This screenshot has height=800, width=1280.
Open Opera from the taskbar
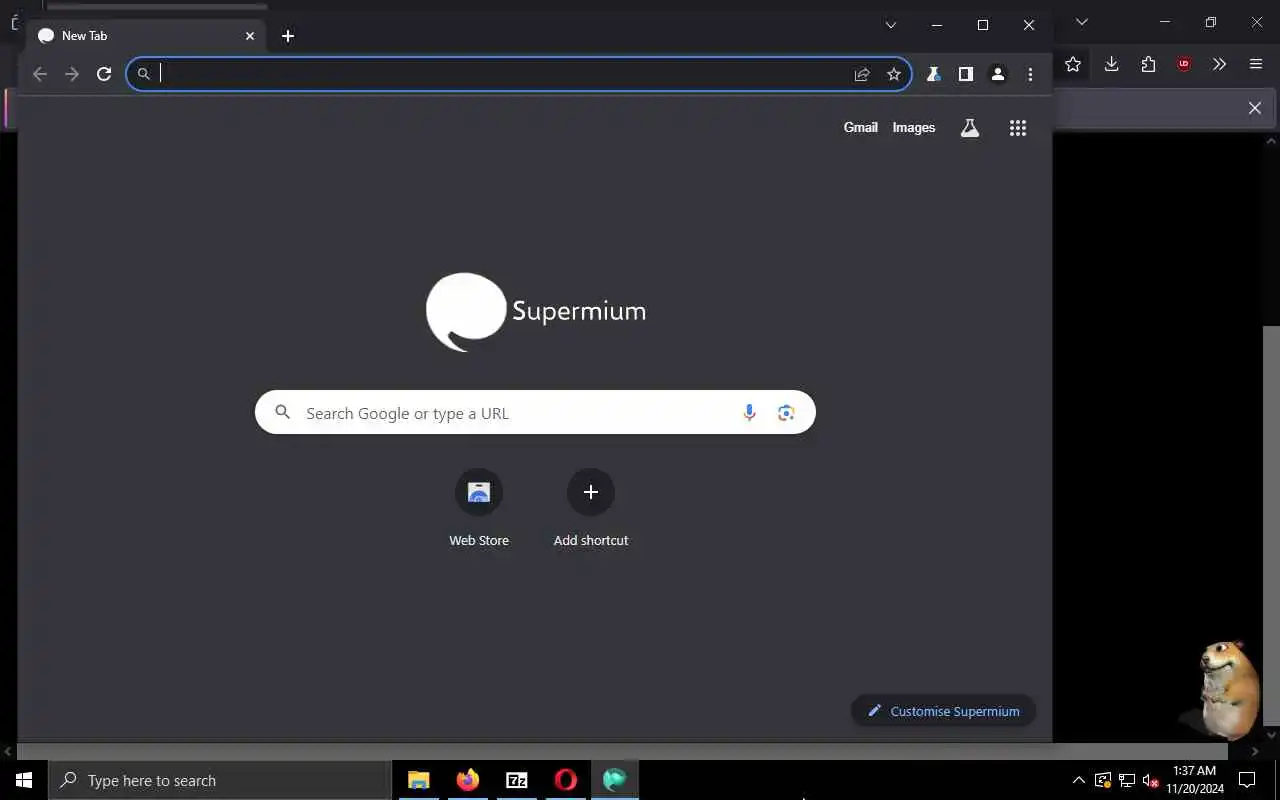coord(566,780)
